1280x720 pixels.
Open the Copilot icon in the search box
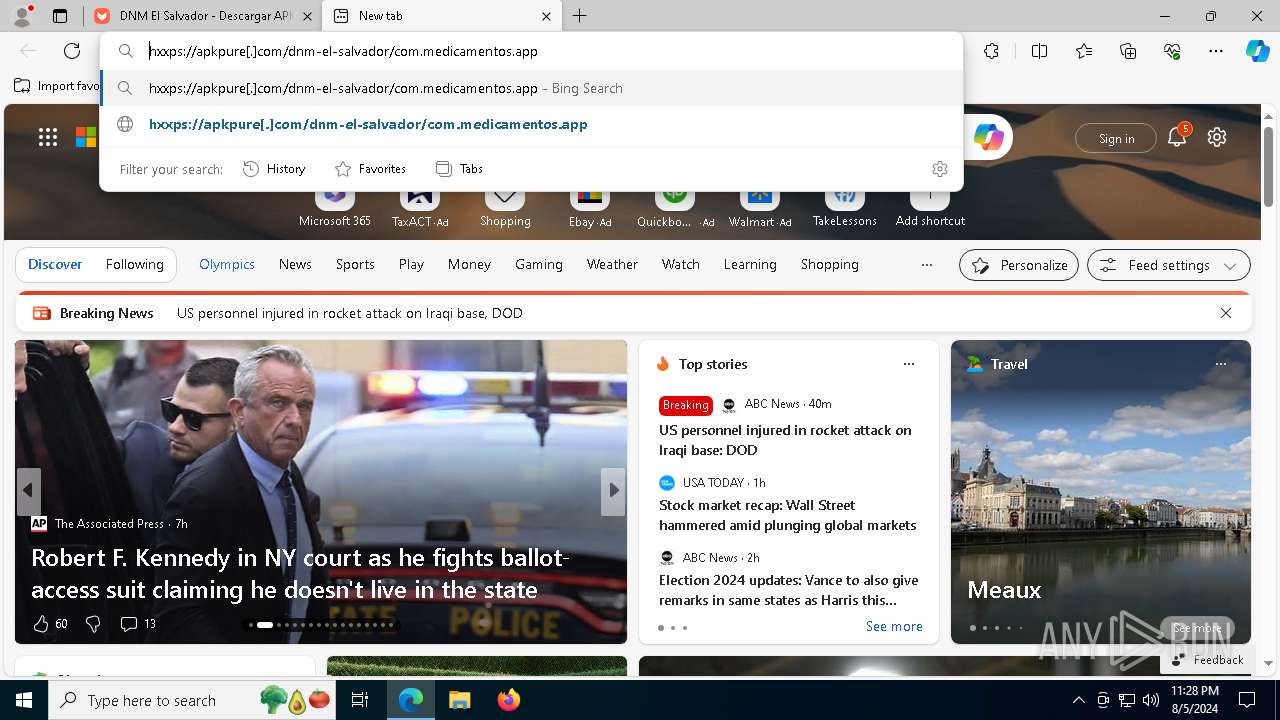[x=988, y=138]
